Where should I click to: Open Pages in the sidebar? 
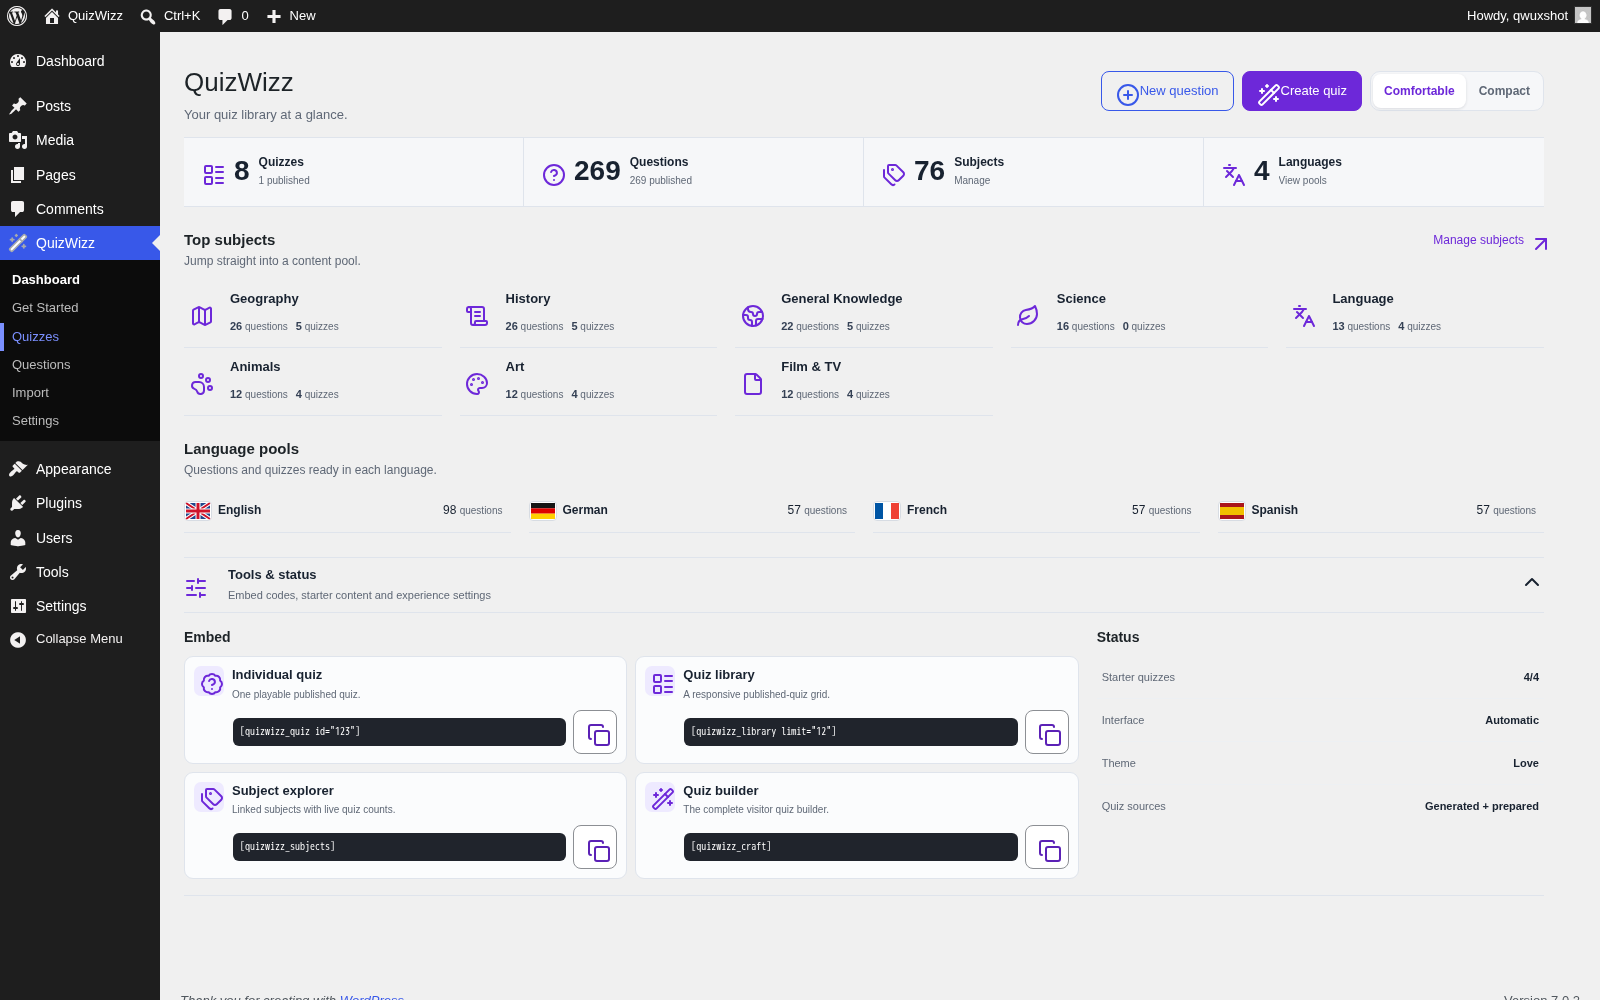pos(80,175)
